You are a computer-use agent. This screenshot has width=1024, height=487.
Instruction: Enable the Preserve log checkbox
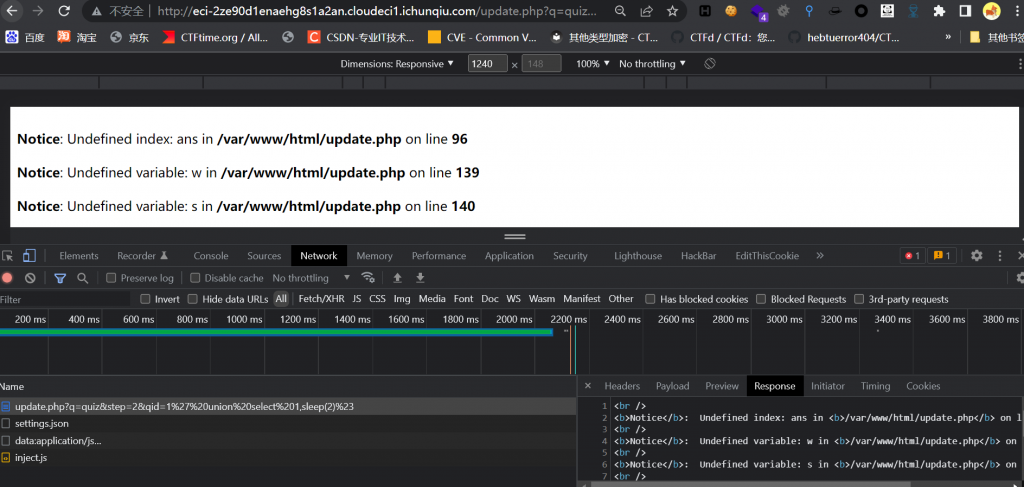click(112, 278)
